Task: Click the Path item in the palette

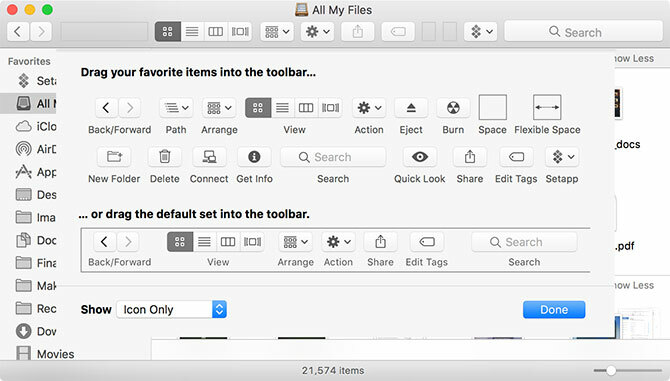Action: pyautogui.click(x=176, y=108)
